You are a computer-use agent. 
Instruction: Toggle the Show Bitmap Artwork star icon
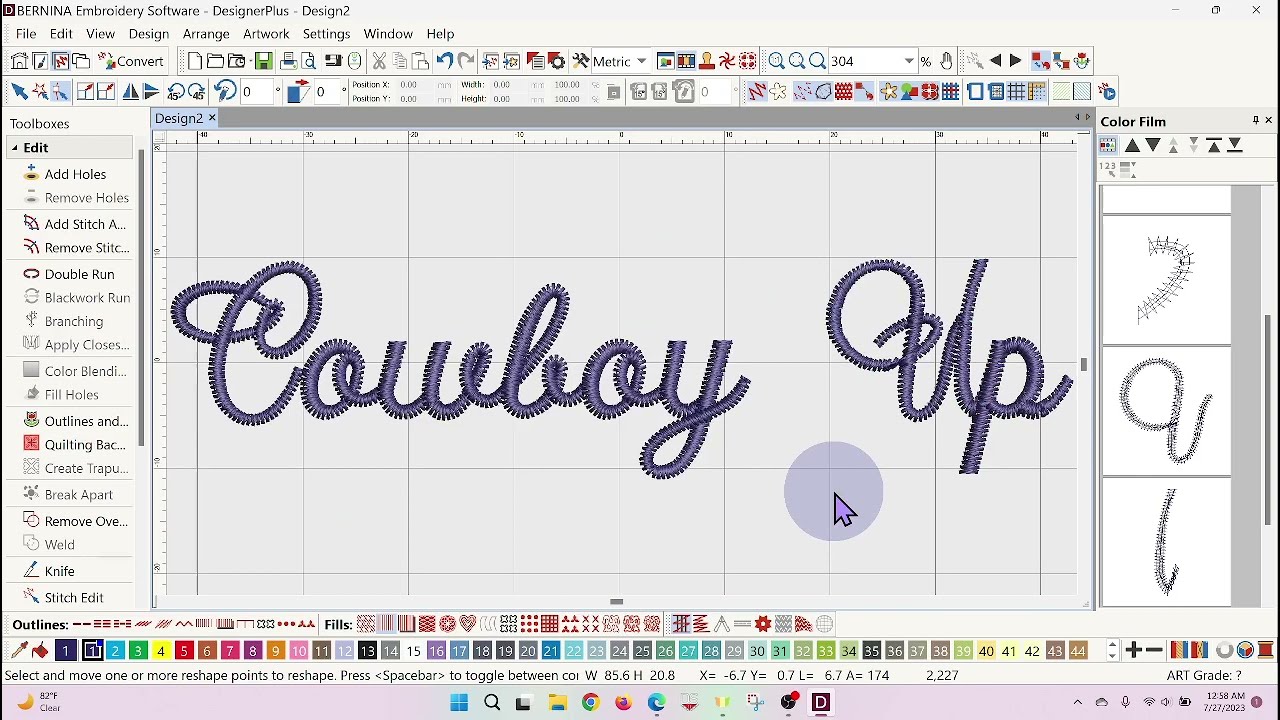(x=888, y=92)
